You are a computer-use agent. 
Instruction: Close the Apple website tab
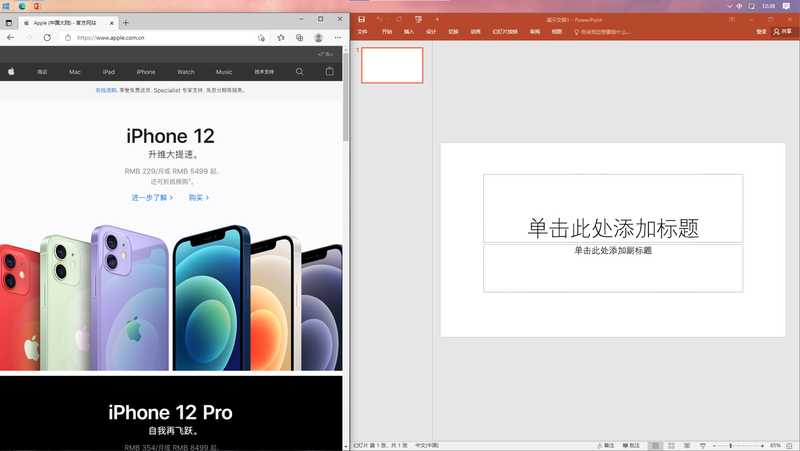tap(112, 23)
